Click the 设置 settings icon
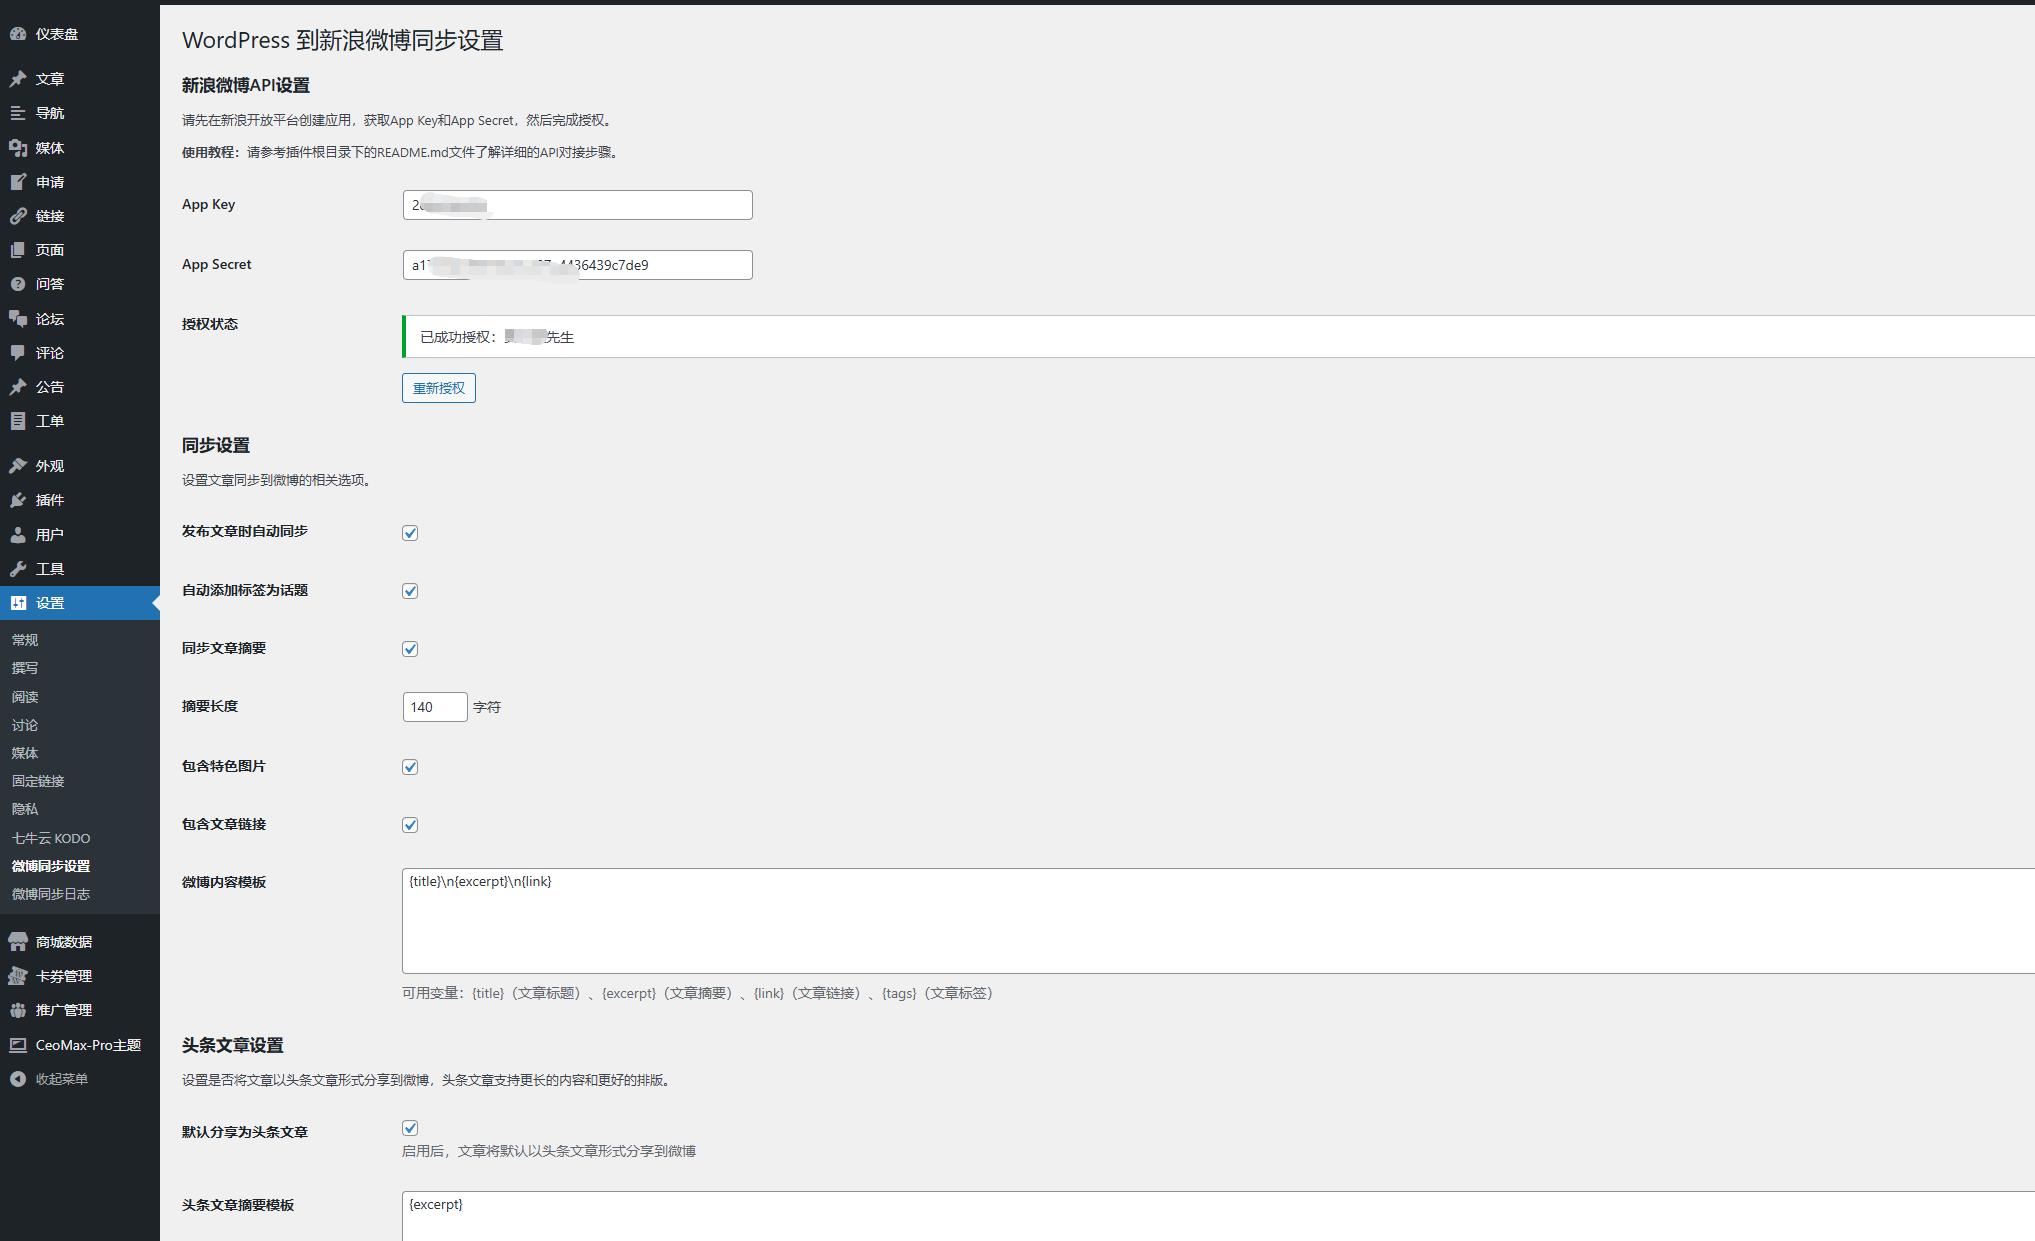Viewport: 2035px width, 1241px height. coord(18,603)
